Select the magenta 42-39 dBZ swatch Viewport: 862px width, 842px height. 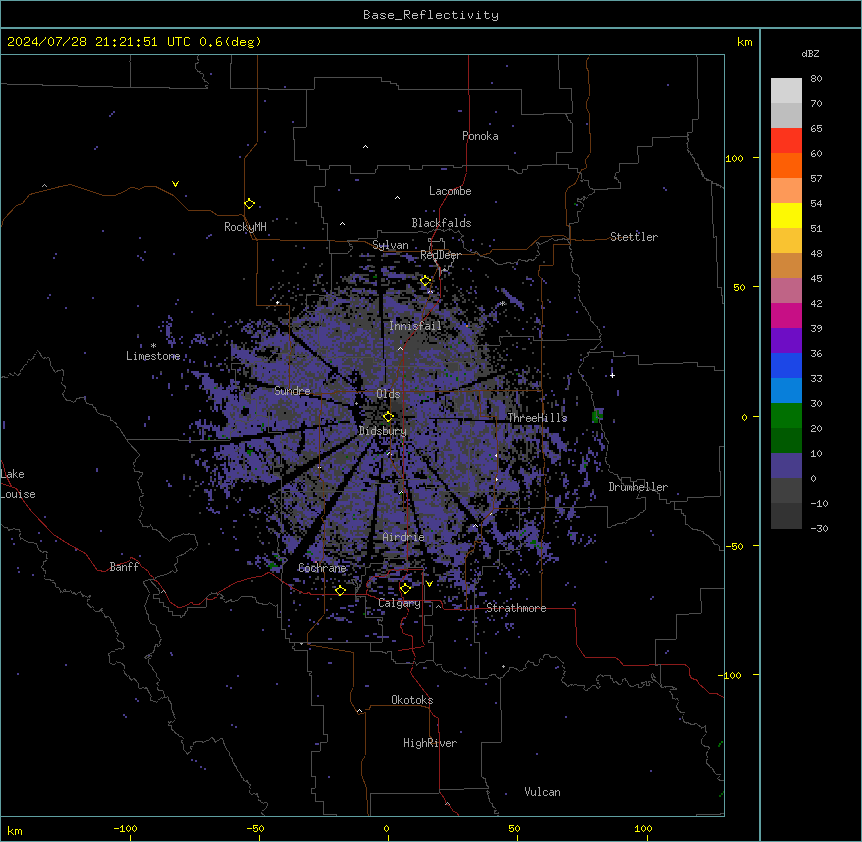pyautogui.click(x=786, y=315)
